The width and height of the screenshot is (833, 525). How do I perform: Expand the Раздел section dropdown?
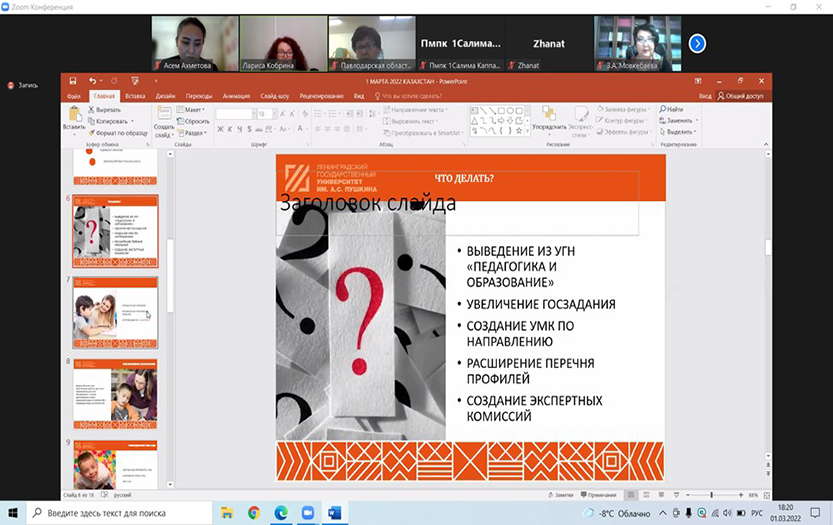196,132
